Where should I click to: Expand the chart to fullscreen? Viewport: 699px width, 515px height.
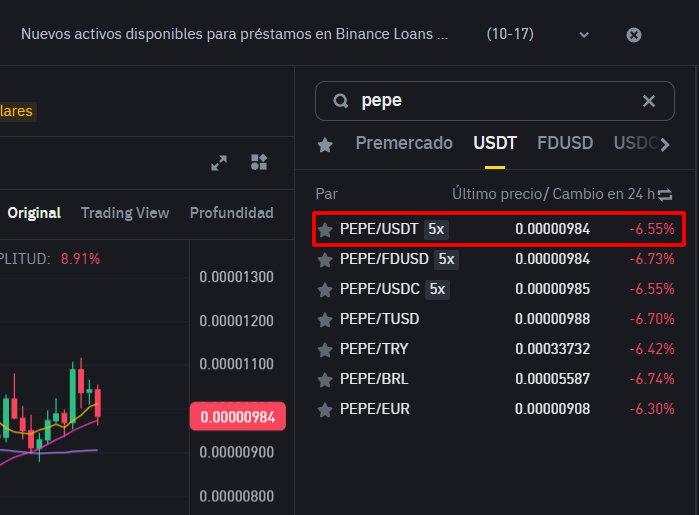(x=219, y=163)
